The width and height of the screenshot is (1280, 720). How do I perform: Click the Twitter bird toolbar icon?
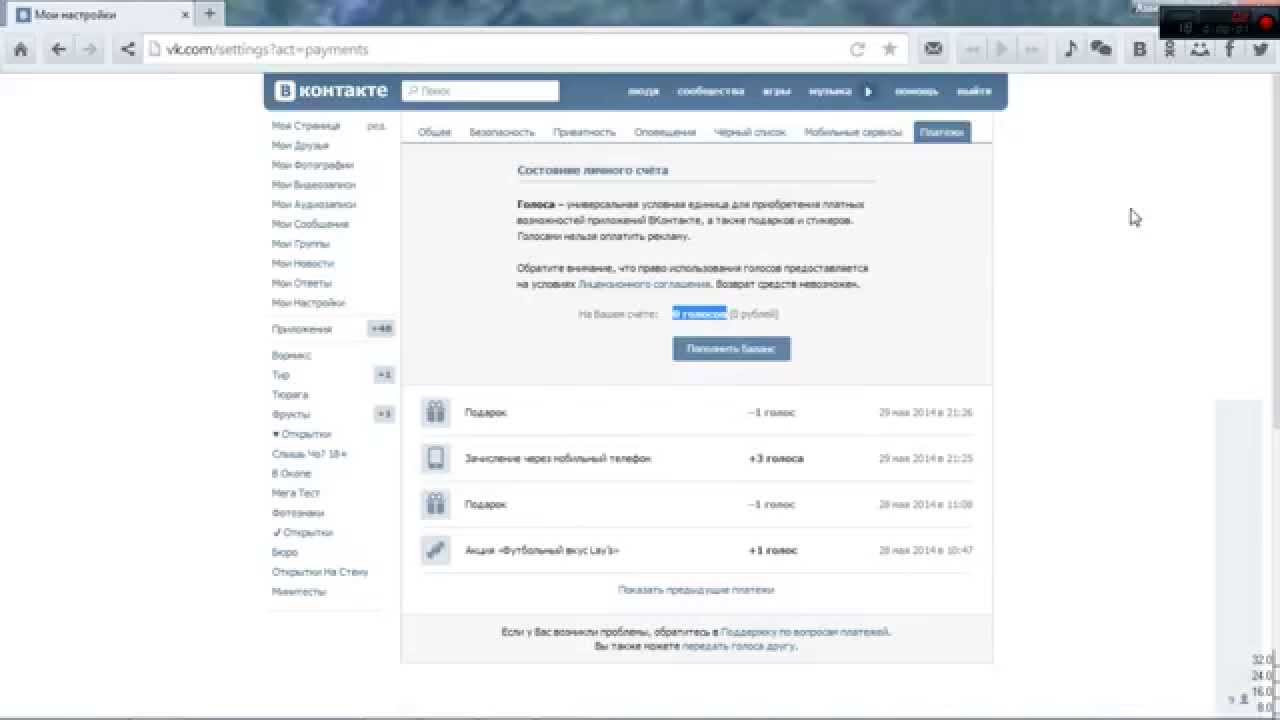(x=1261, y=49)
